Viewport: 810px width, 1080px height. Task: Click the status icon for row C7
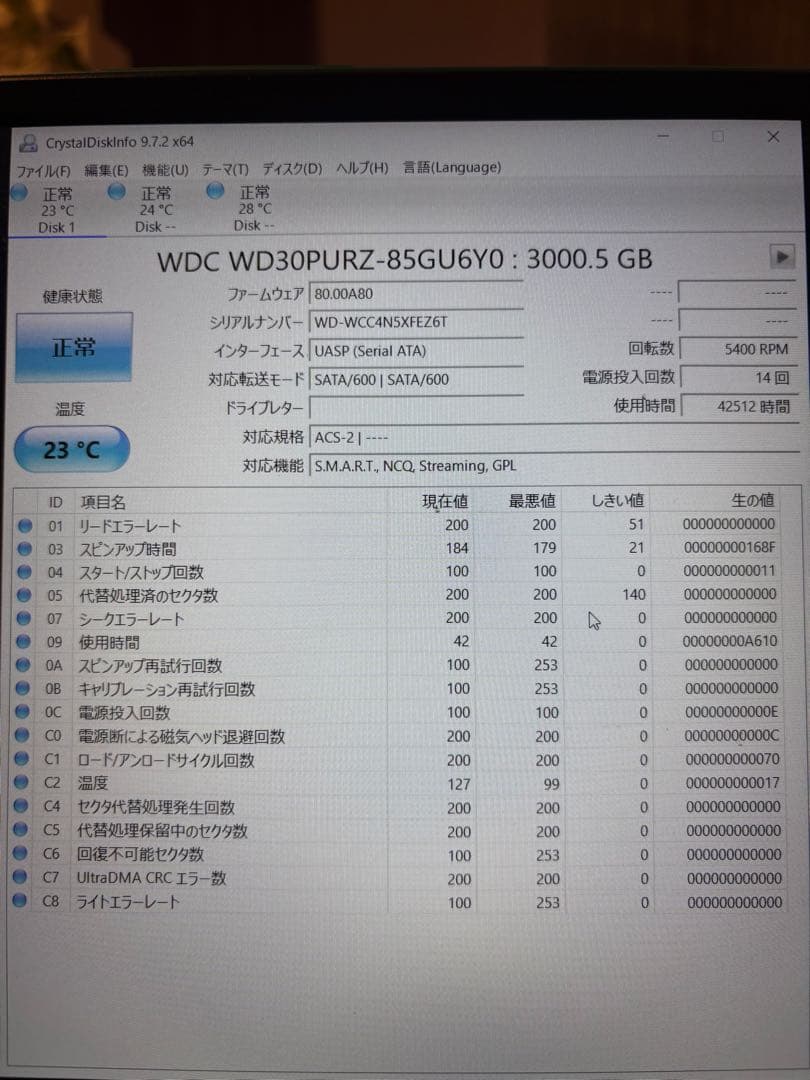coord(20,877)
